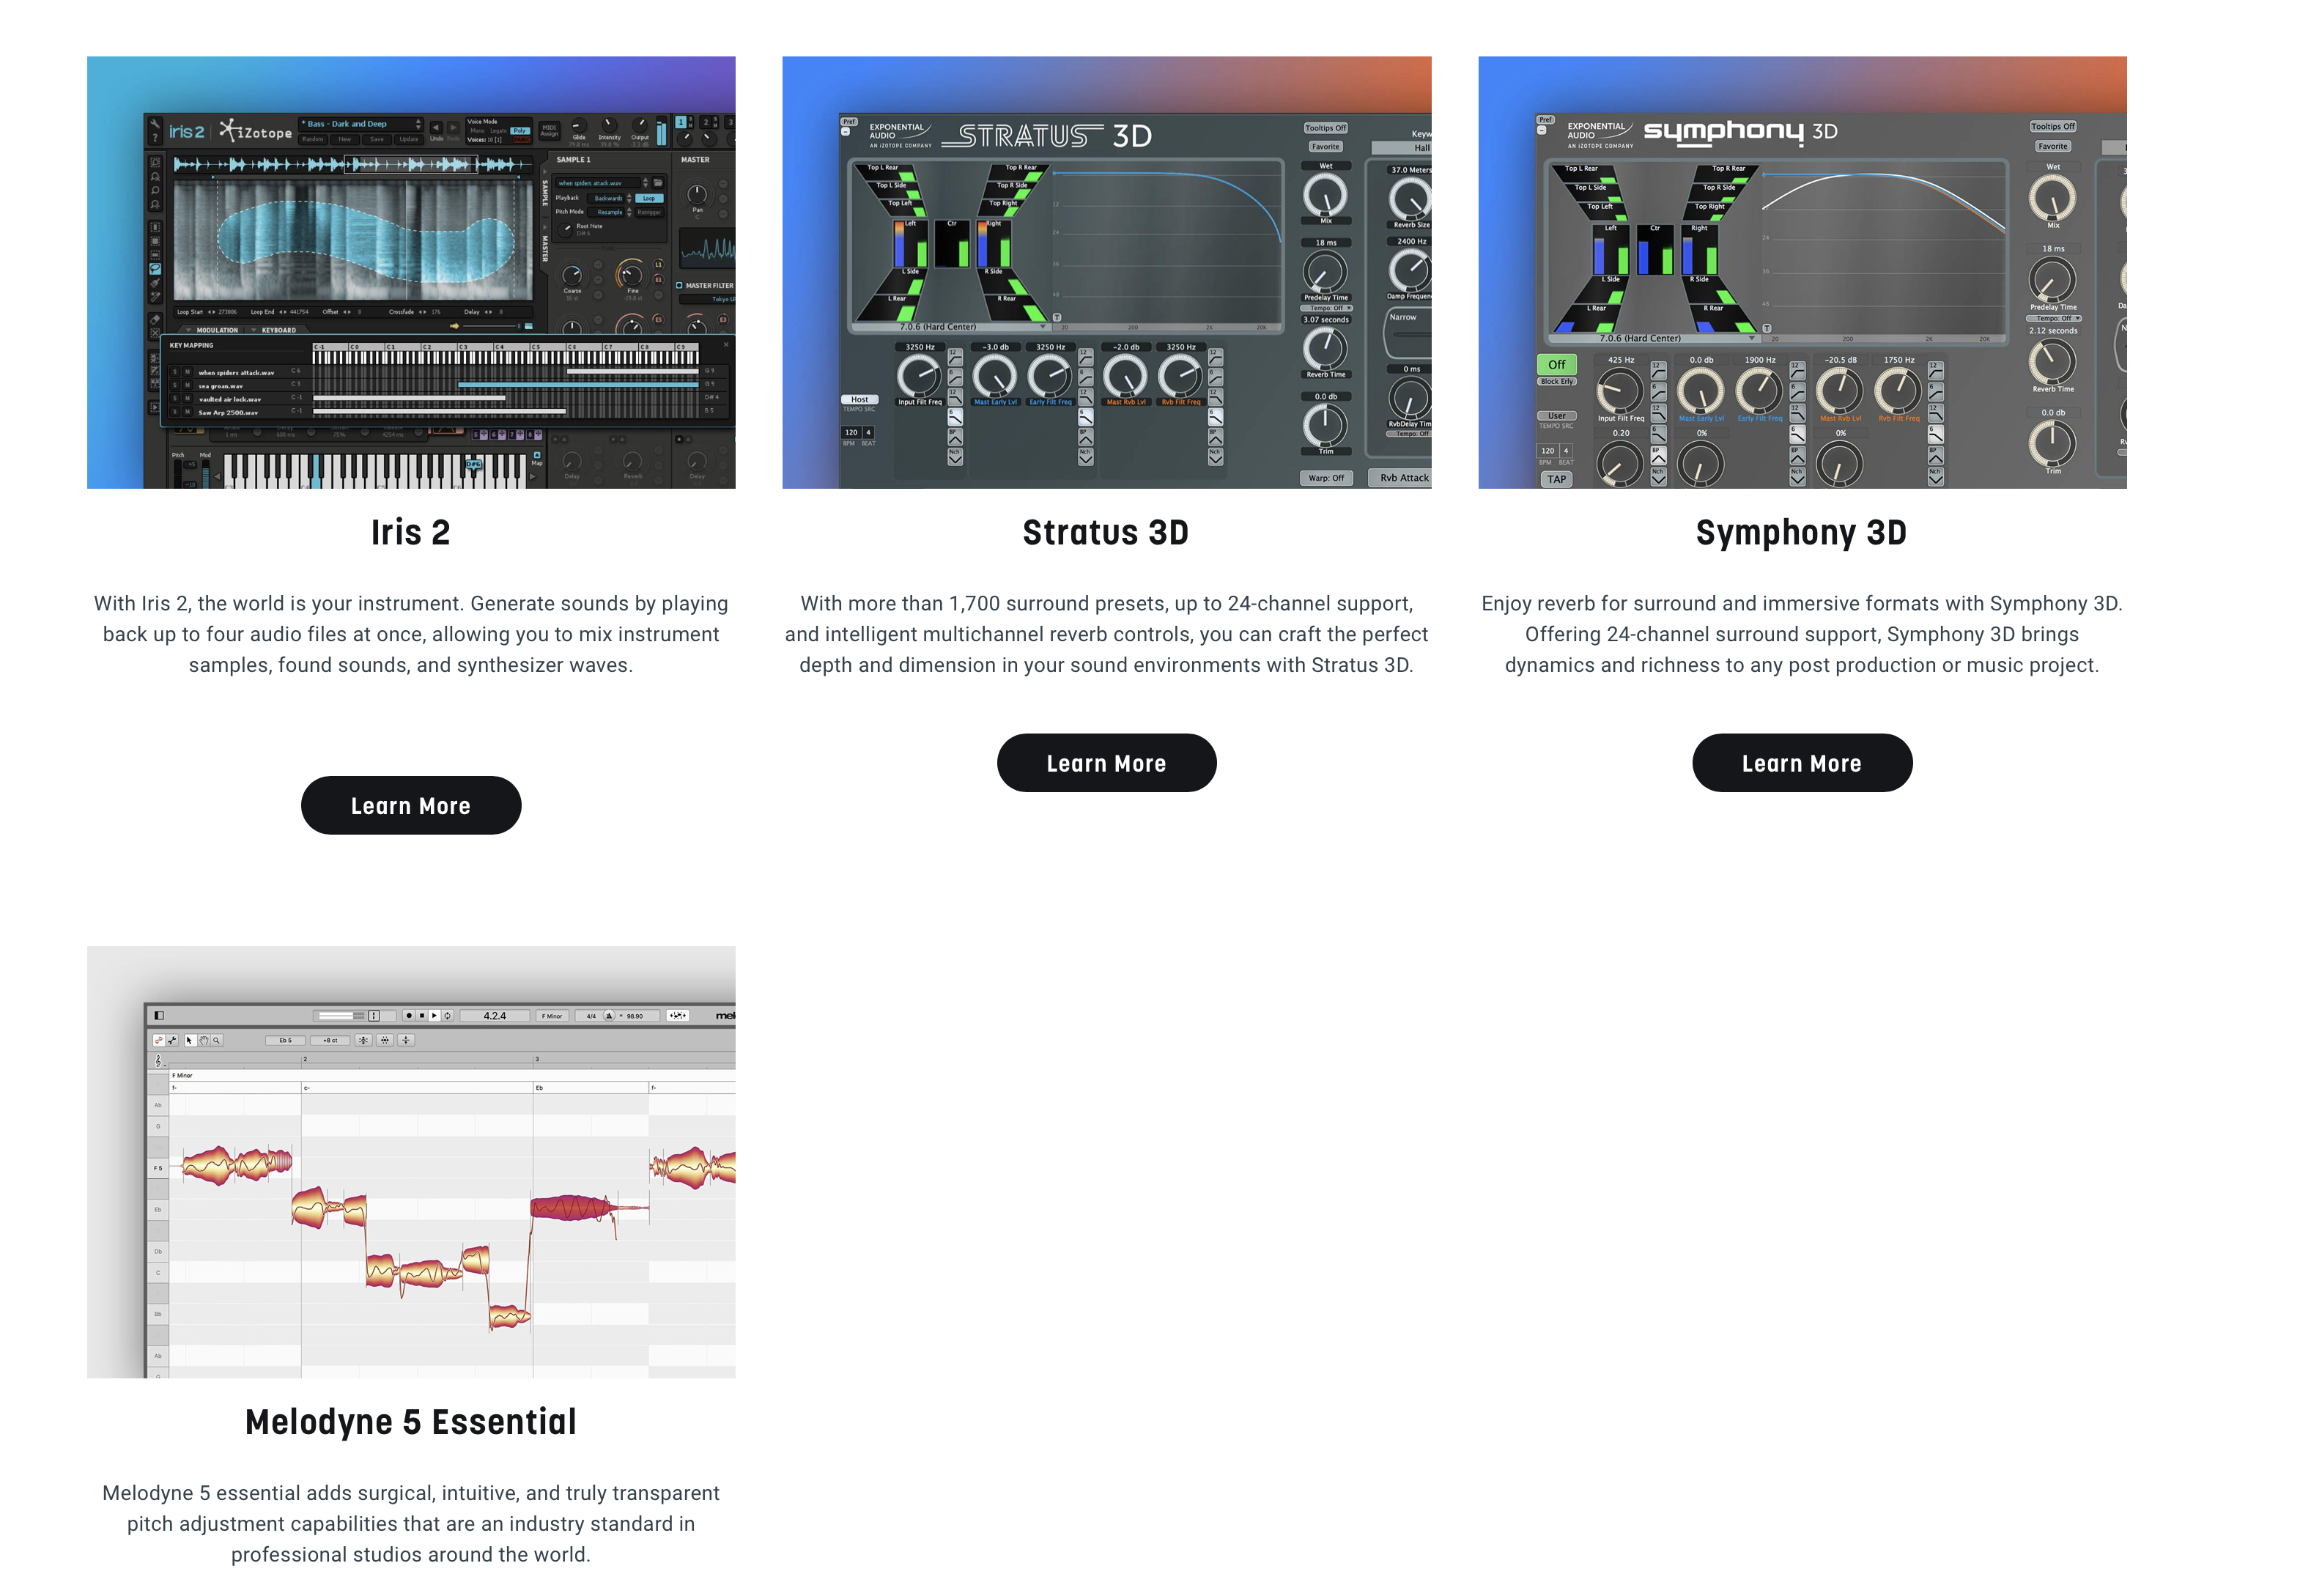Image resolution: width=2311 pixels, height=1596 pixels.
Task: Click the TAP button in Symphony 3D screenshot
Action: pyautogui.click(x=1557, y=479)
